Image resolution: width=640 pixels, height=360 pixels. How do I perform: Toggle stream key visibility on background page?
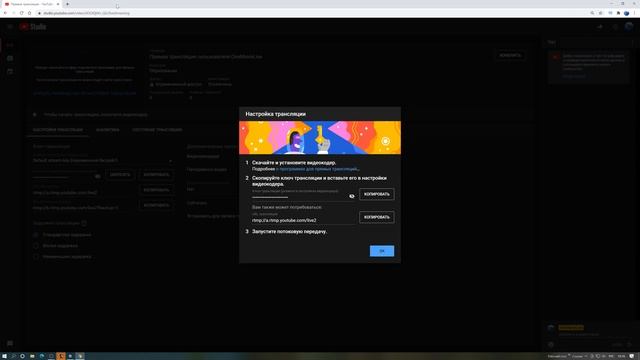98,176
